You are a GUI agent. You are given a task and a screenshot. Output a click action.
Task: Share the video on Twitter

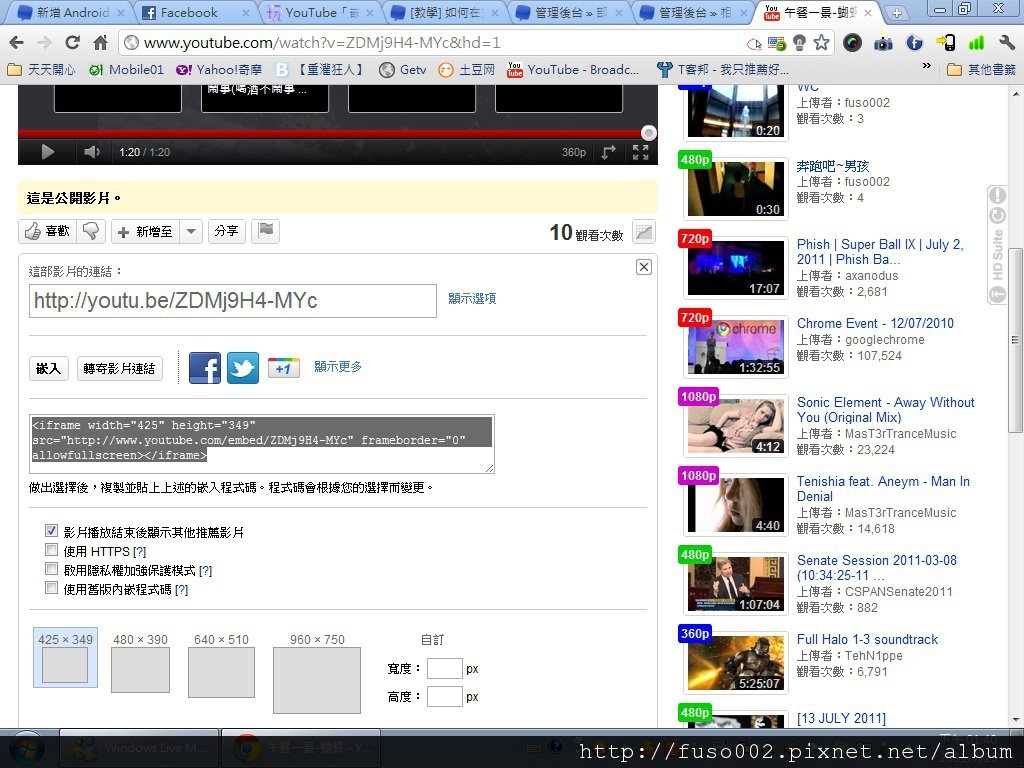tap(243, 368)
